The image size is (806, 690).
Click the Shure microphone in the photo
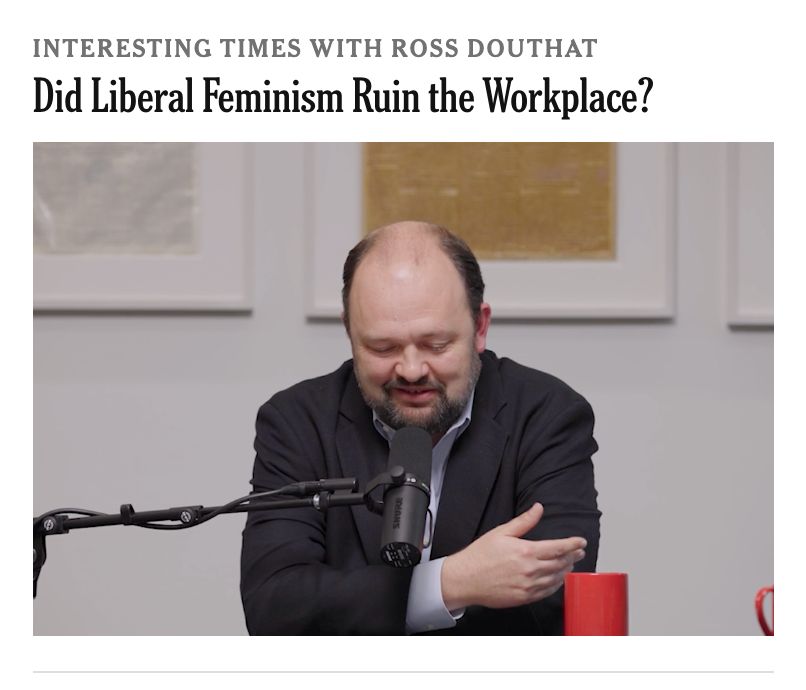click(406, 498)
